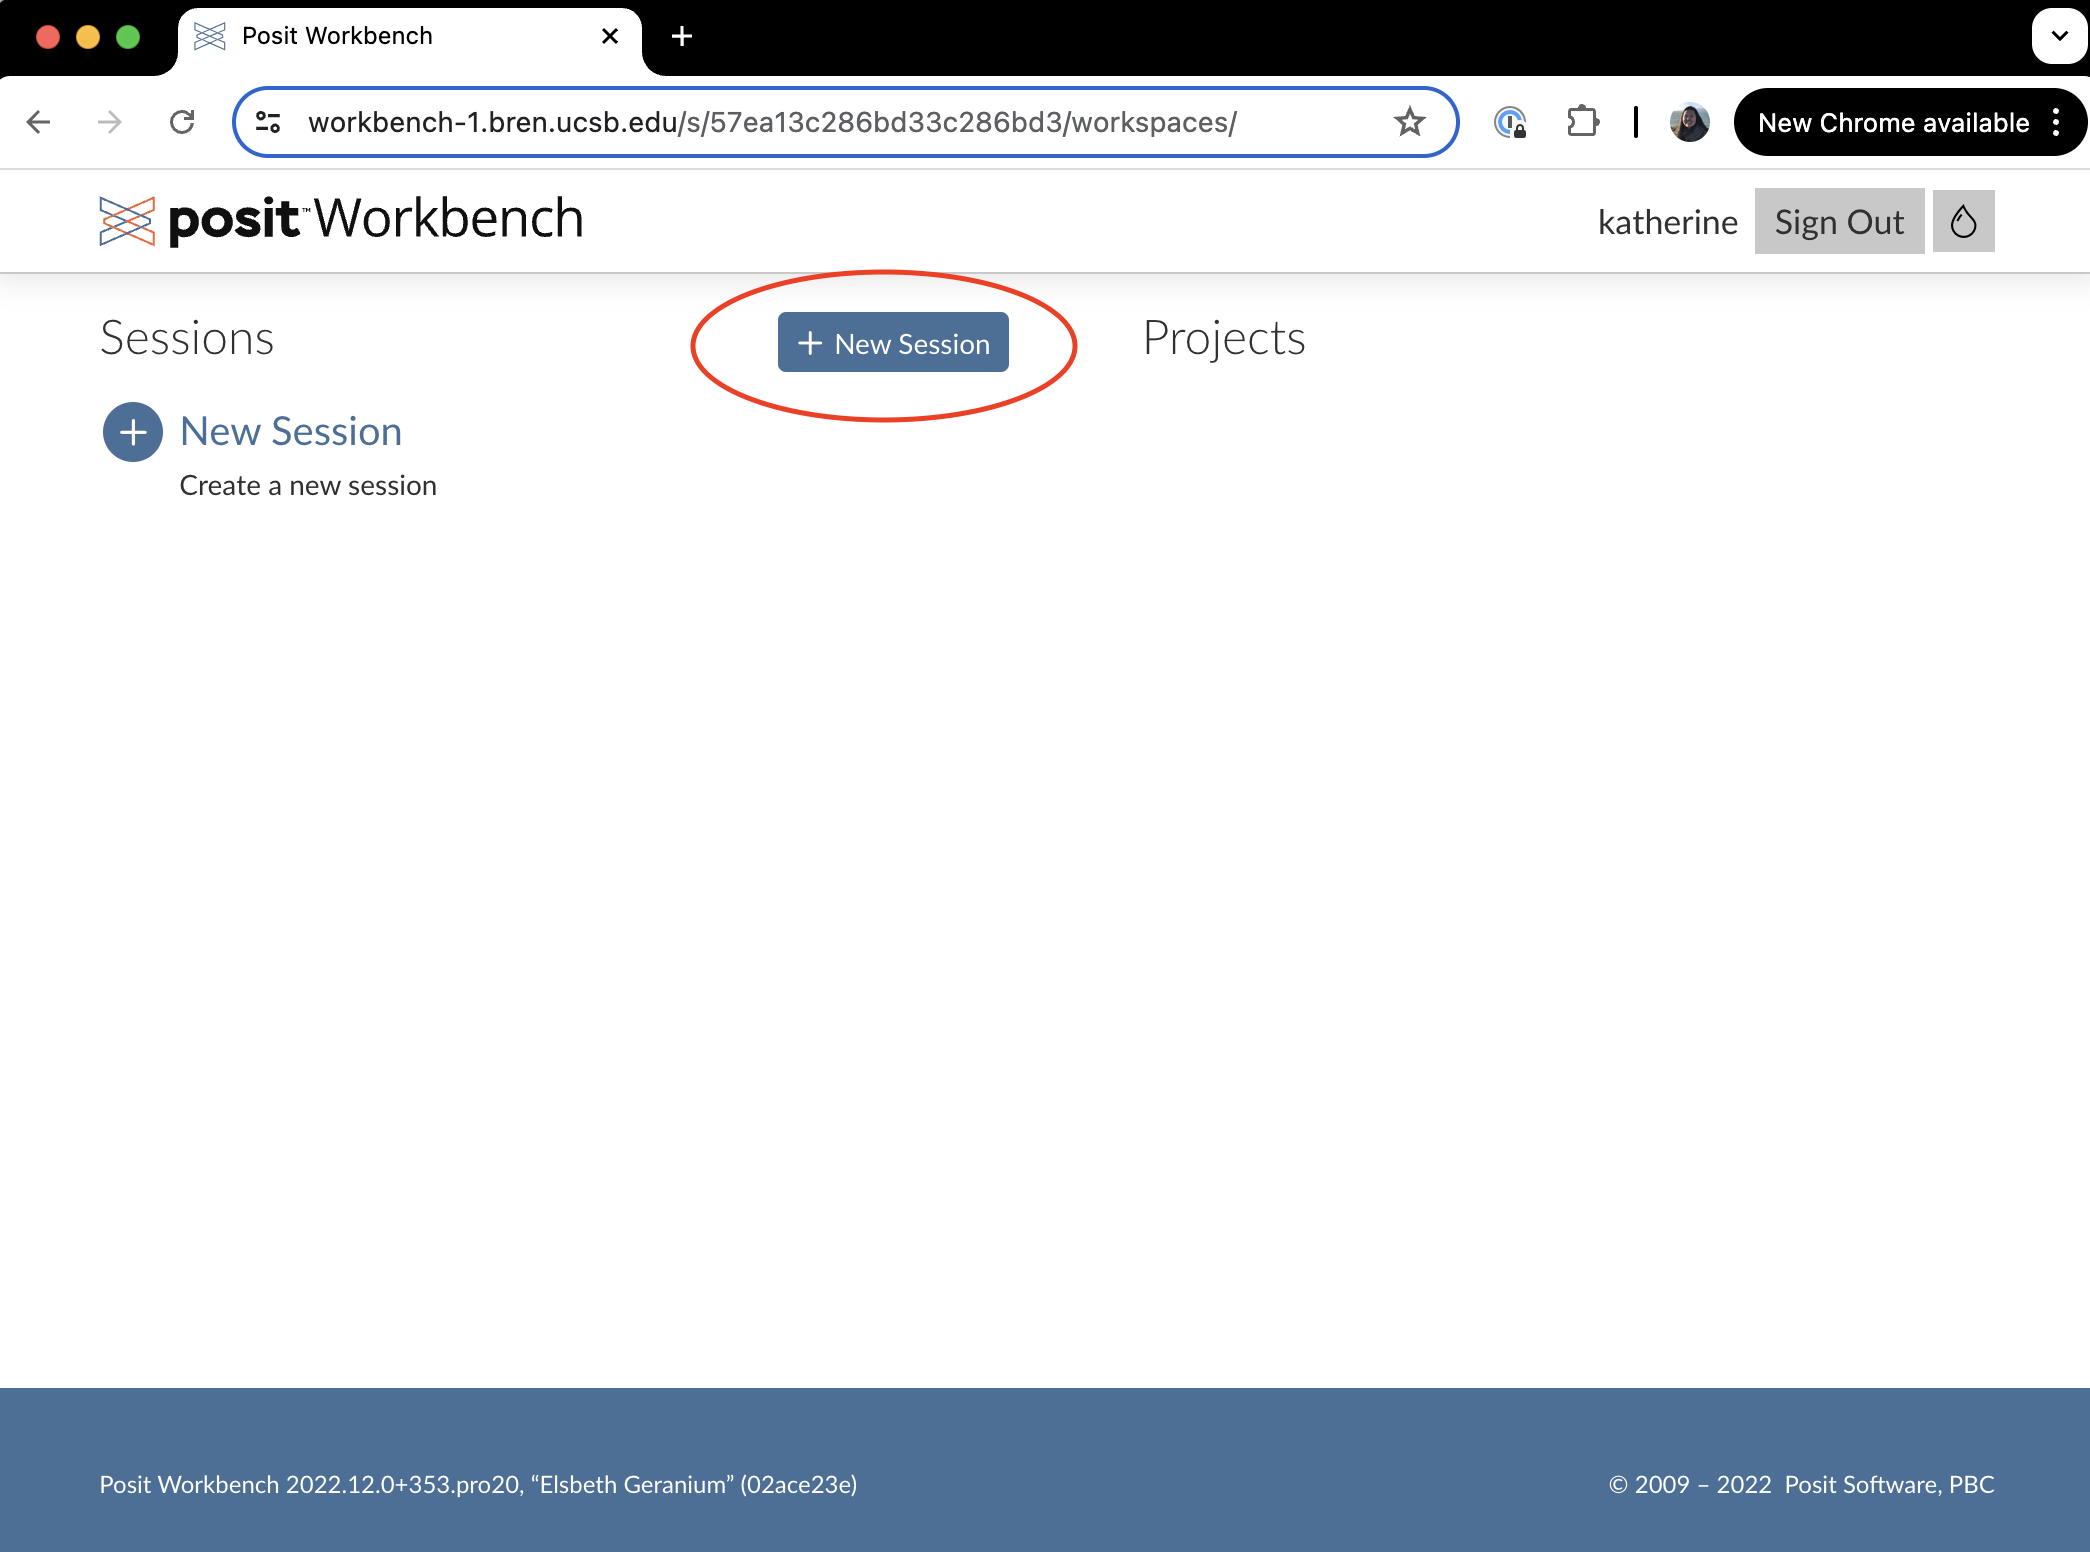The height and width of the screenshot is (1552, 2090).
Task: Click the katherine username text
Action: click(1667, 222)
